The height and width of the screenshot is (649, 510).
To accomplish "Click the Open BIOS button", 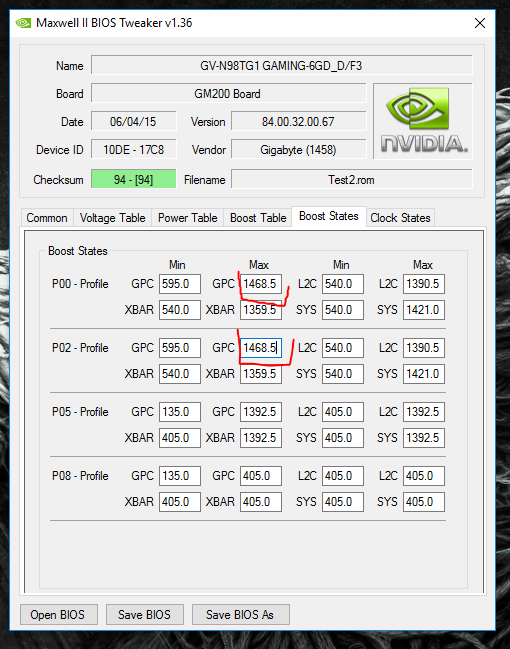I will [x=59, y=615].
